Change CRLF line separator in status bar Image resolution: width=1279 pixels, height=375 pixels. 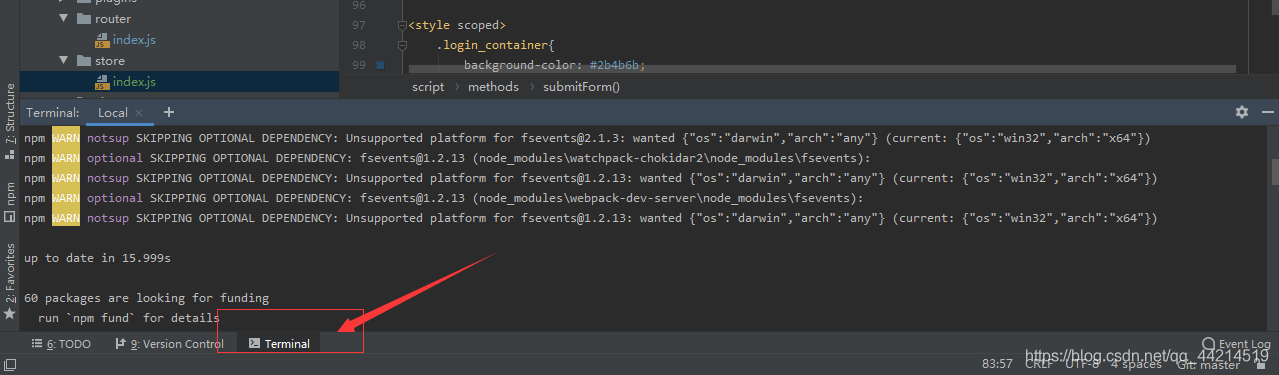pyautogui.click(x=1039, y=365)
